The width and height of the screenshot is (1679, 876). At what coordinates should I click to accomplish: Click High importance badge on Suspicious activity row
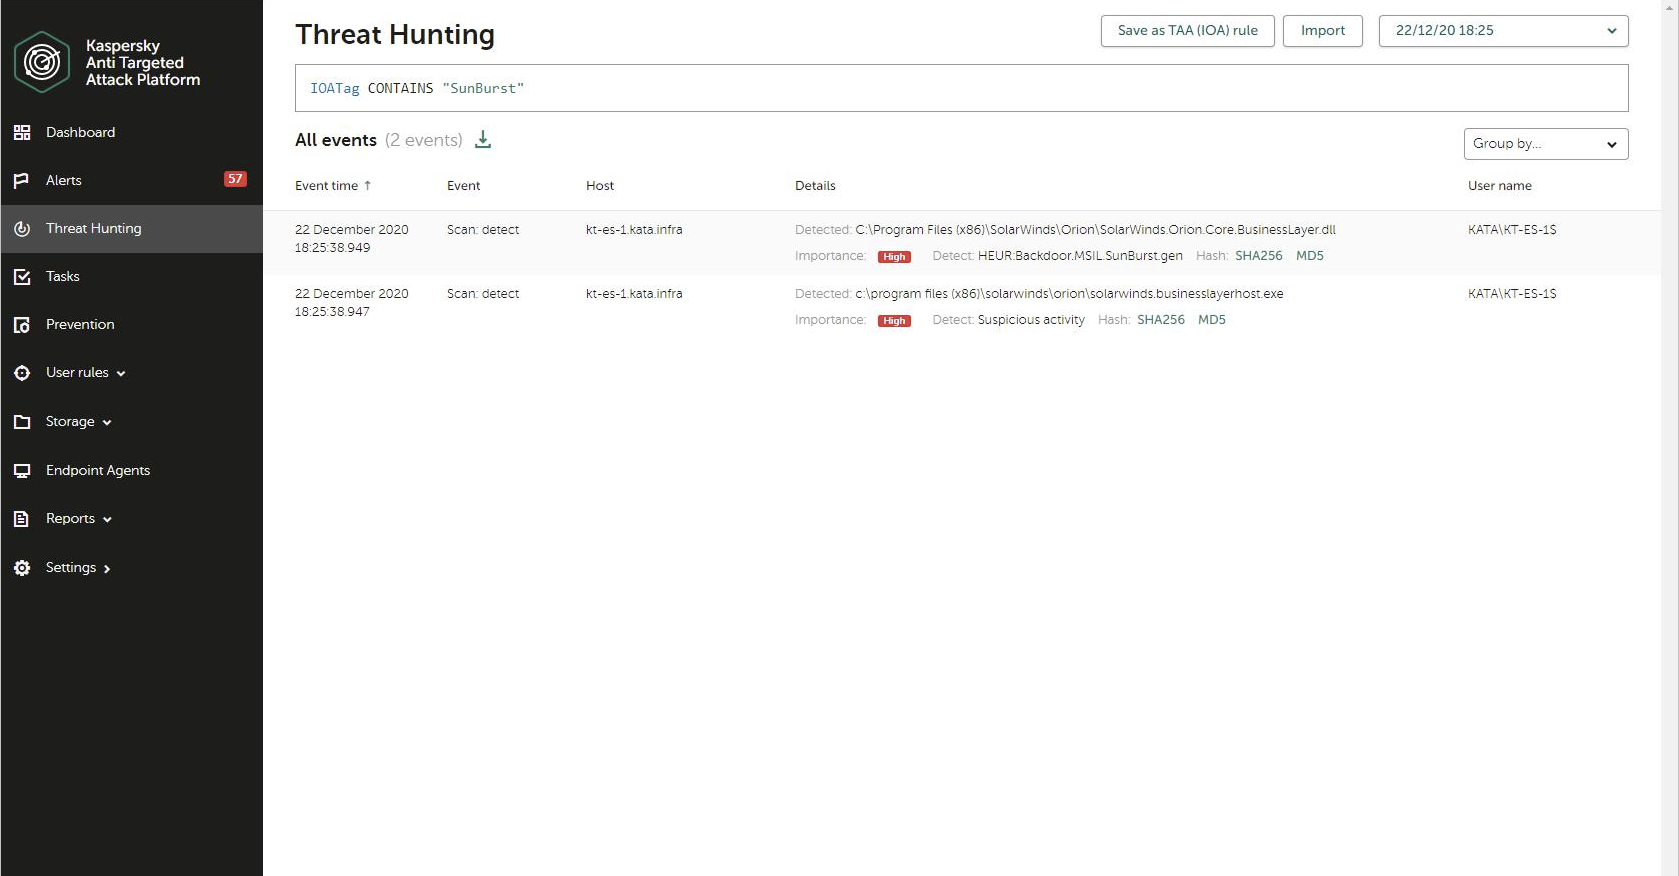click(894, 321)
